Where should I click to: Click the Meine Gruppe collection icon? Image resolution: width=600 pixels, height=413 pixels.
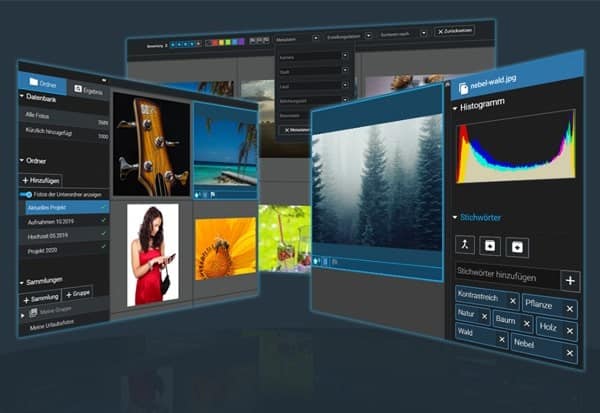tap(33, 312)
